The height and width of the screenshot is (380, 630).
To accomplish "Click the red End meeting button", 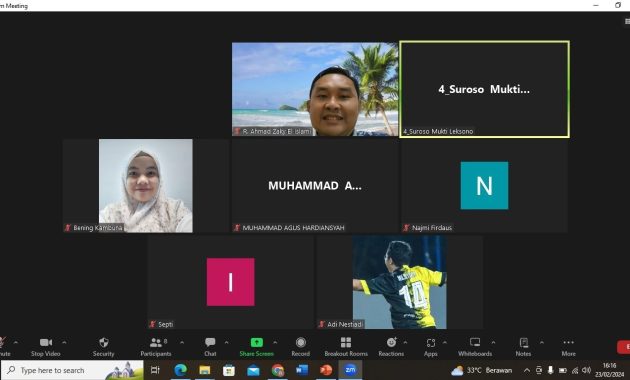I will (x=624, y=347).
